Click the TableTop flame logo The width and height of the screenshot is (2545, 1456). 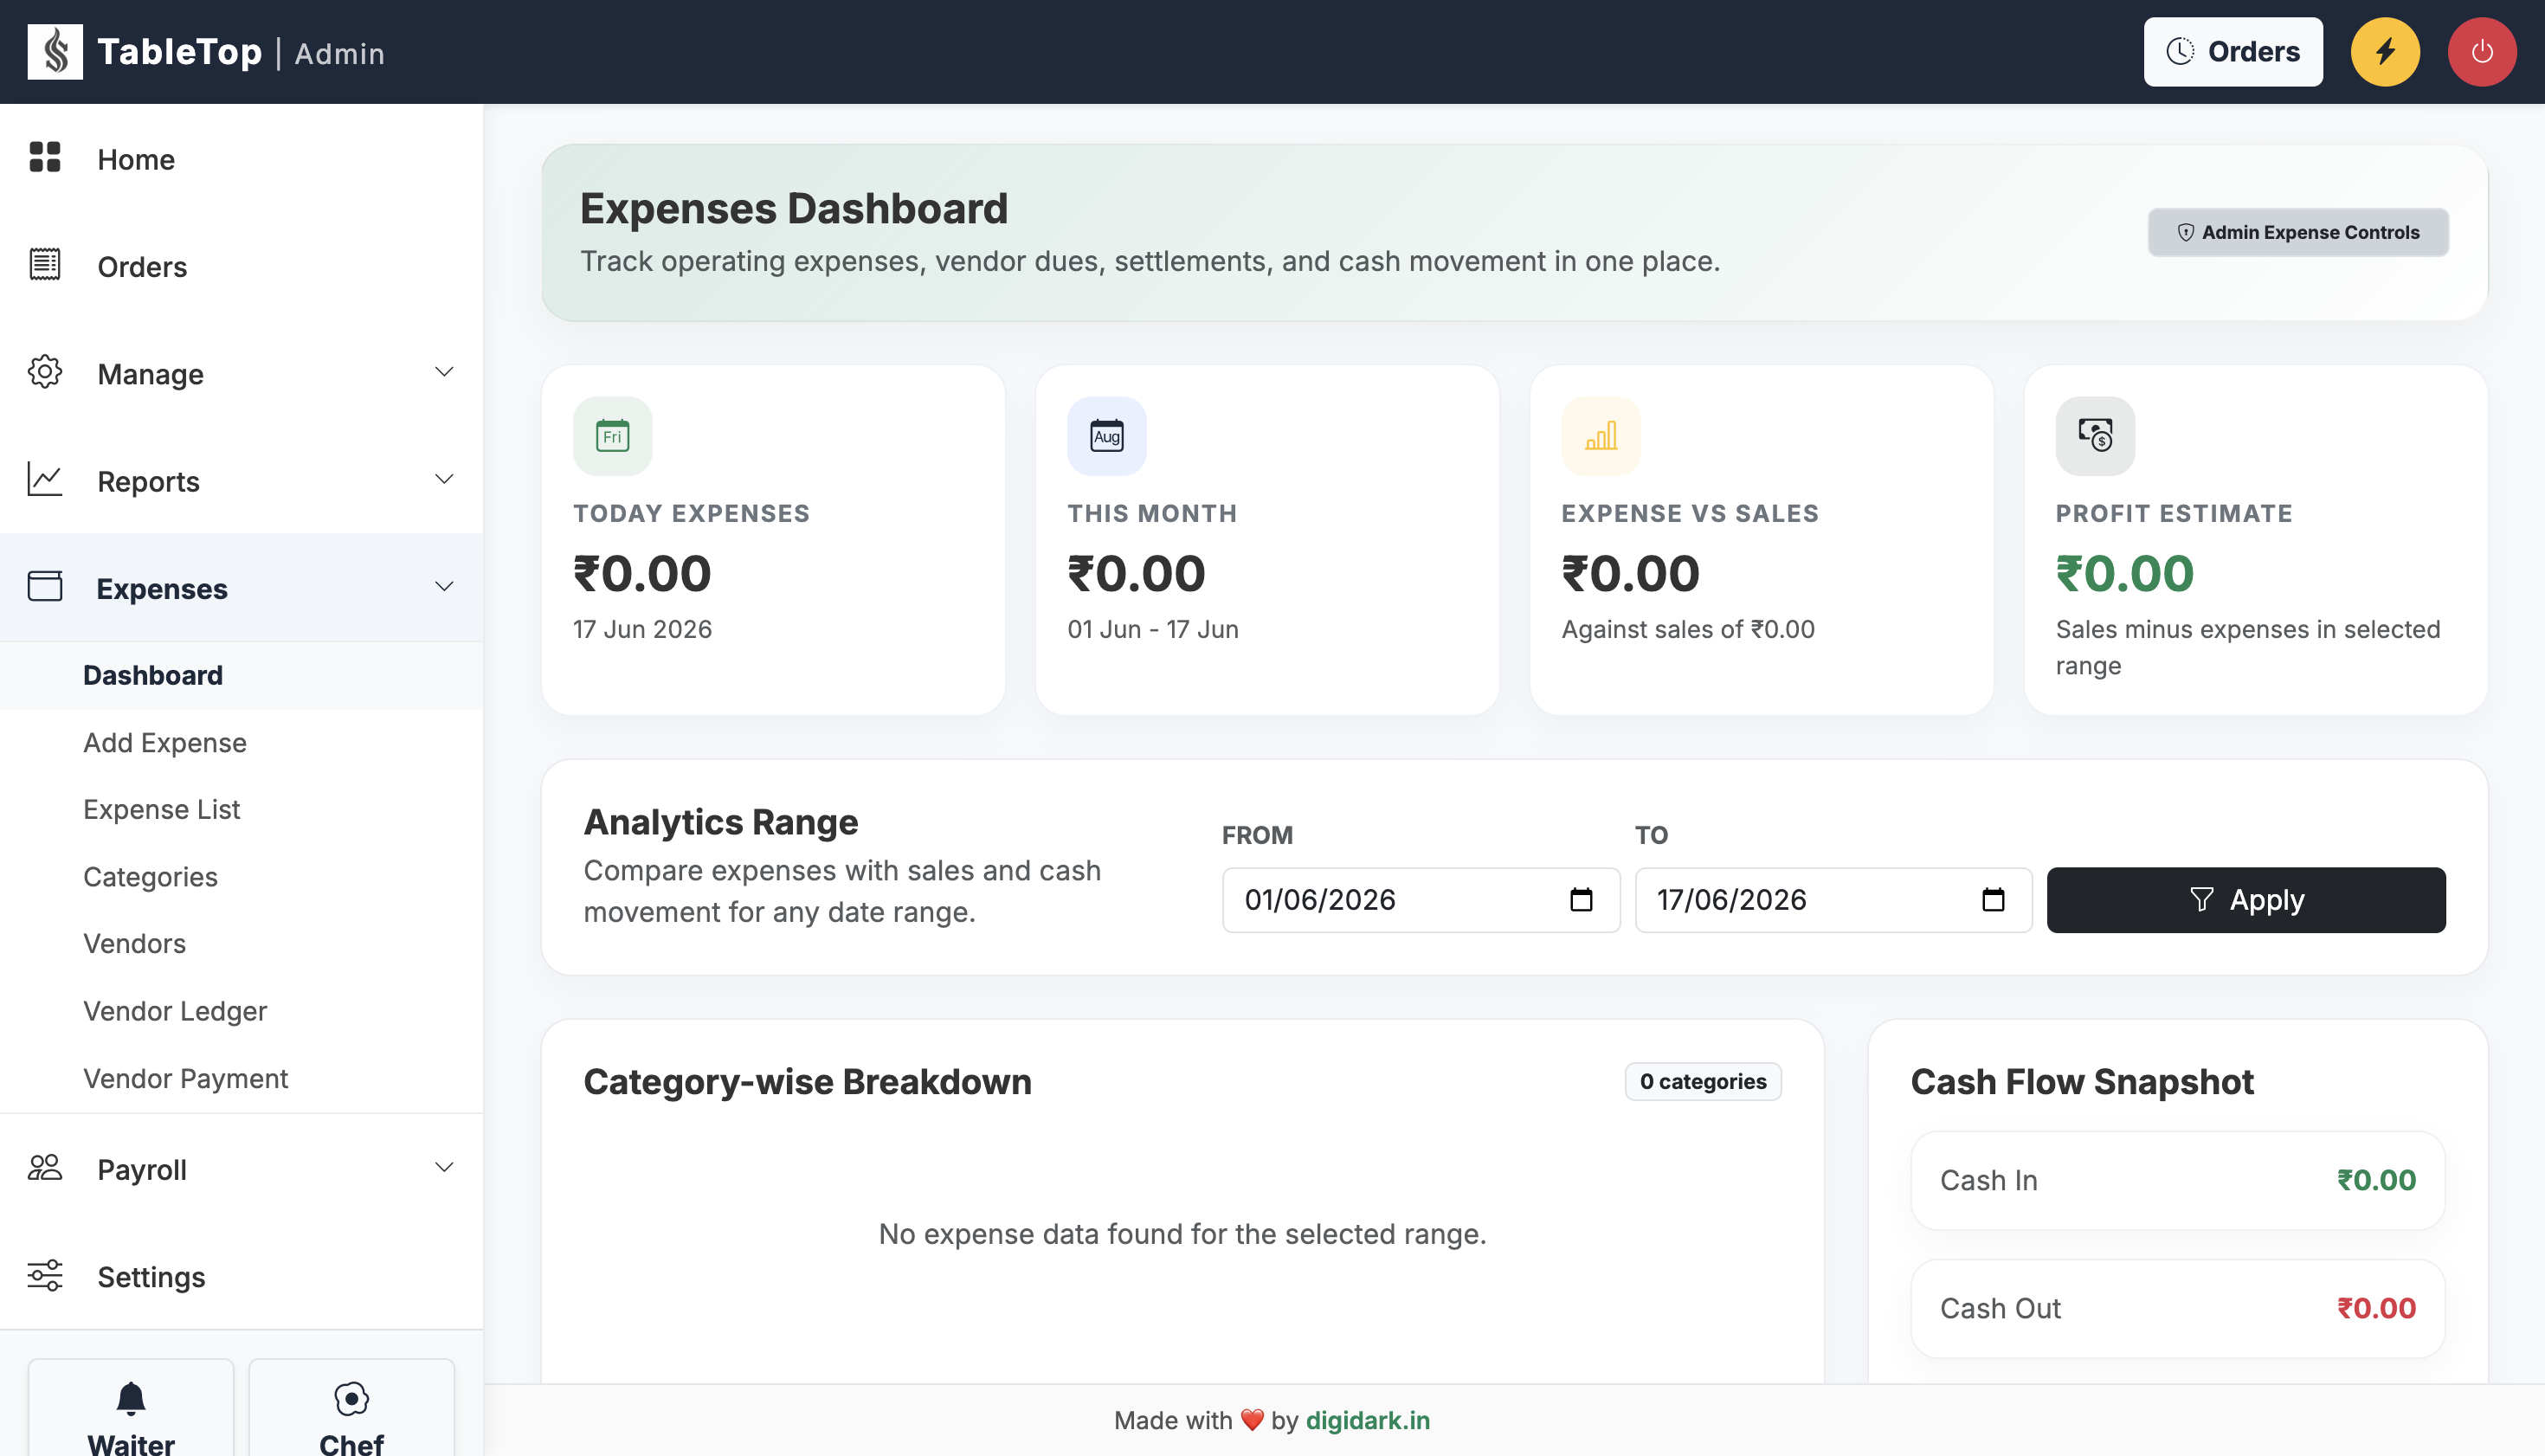point(55,52)
